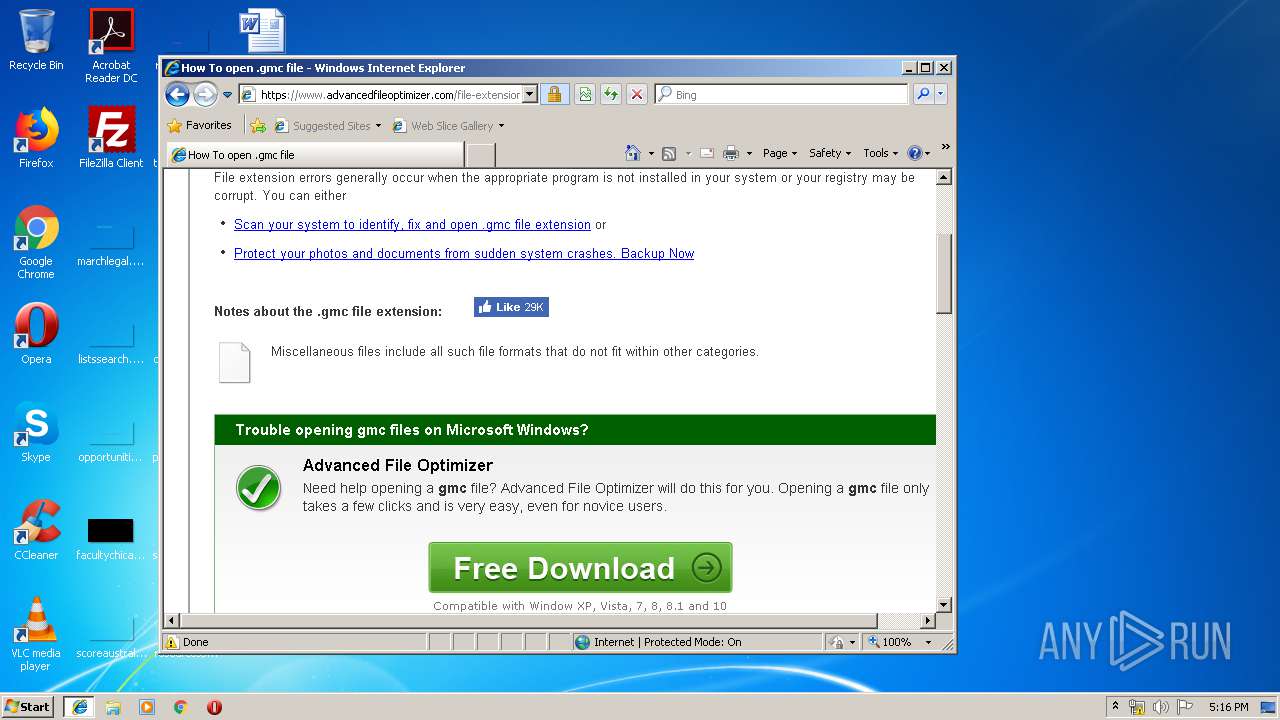Viewport: 1280px width, 720px height.
Task: Show hidden tray icons arrow
Action: (1115, 707)
